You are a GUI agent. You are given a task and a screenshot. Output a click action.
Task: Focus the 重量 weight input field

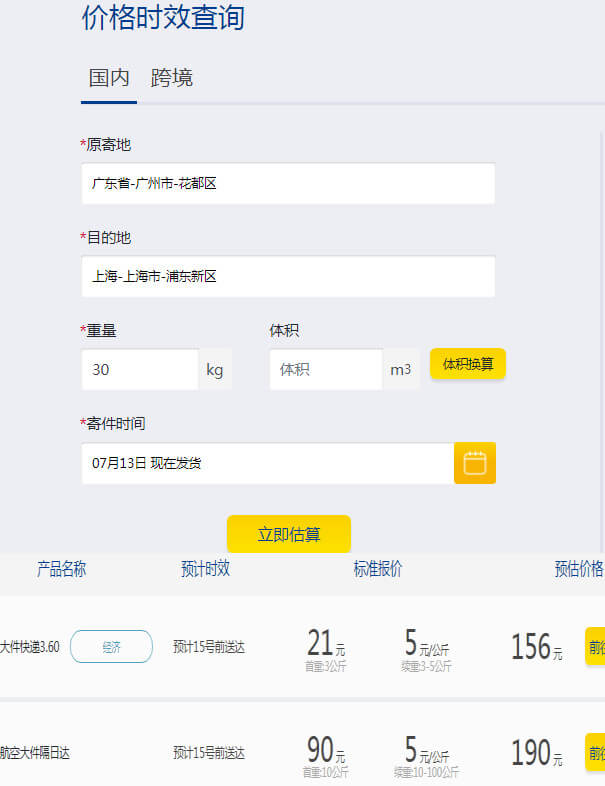pos(140,369)
